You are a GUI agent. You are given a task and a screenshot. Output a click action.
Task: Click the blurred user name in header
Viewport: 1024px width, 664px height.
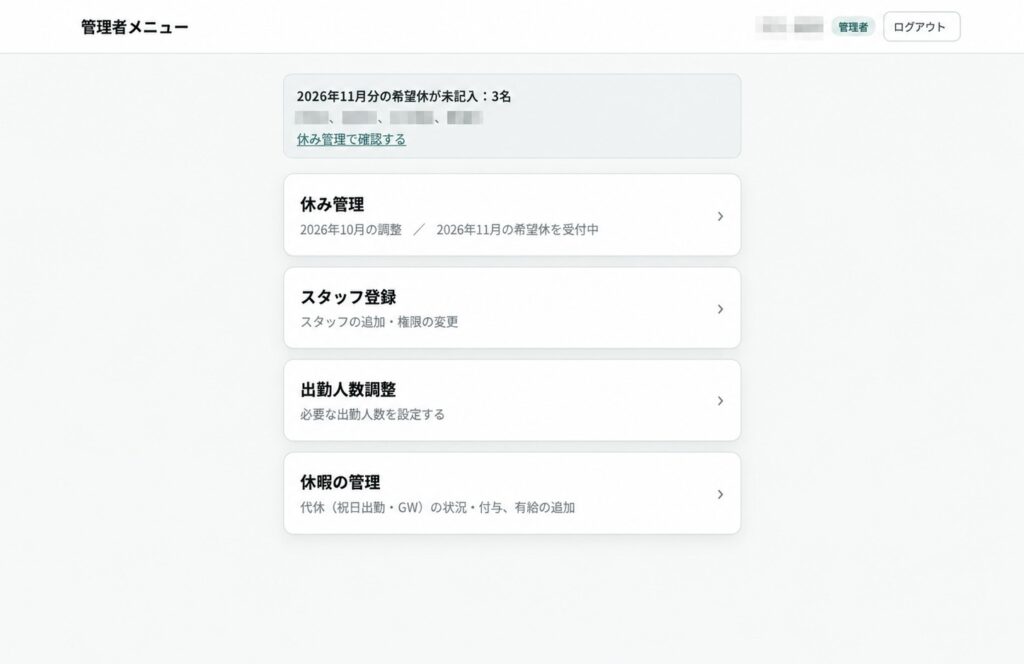(790, 27)
